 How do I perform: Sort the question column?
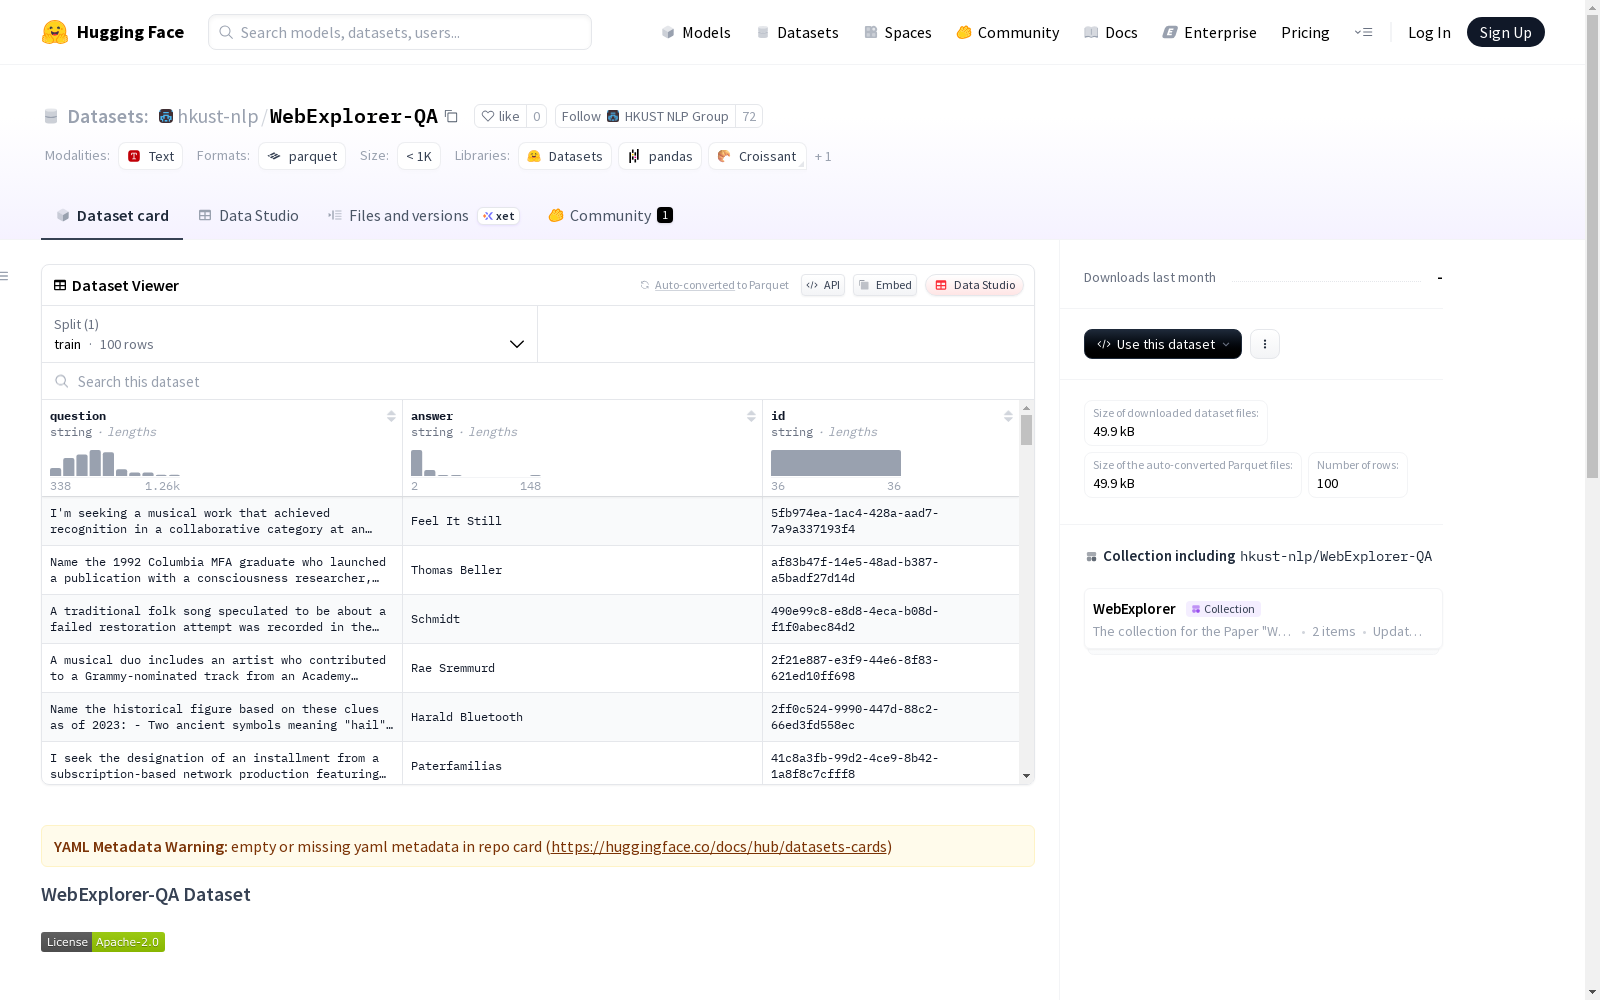(x=391, y=416)
